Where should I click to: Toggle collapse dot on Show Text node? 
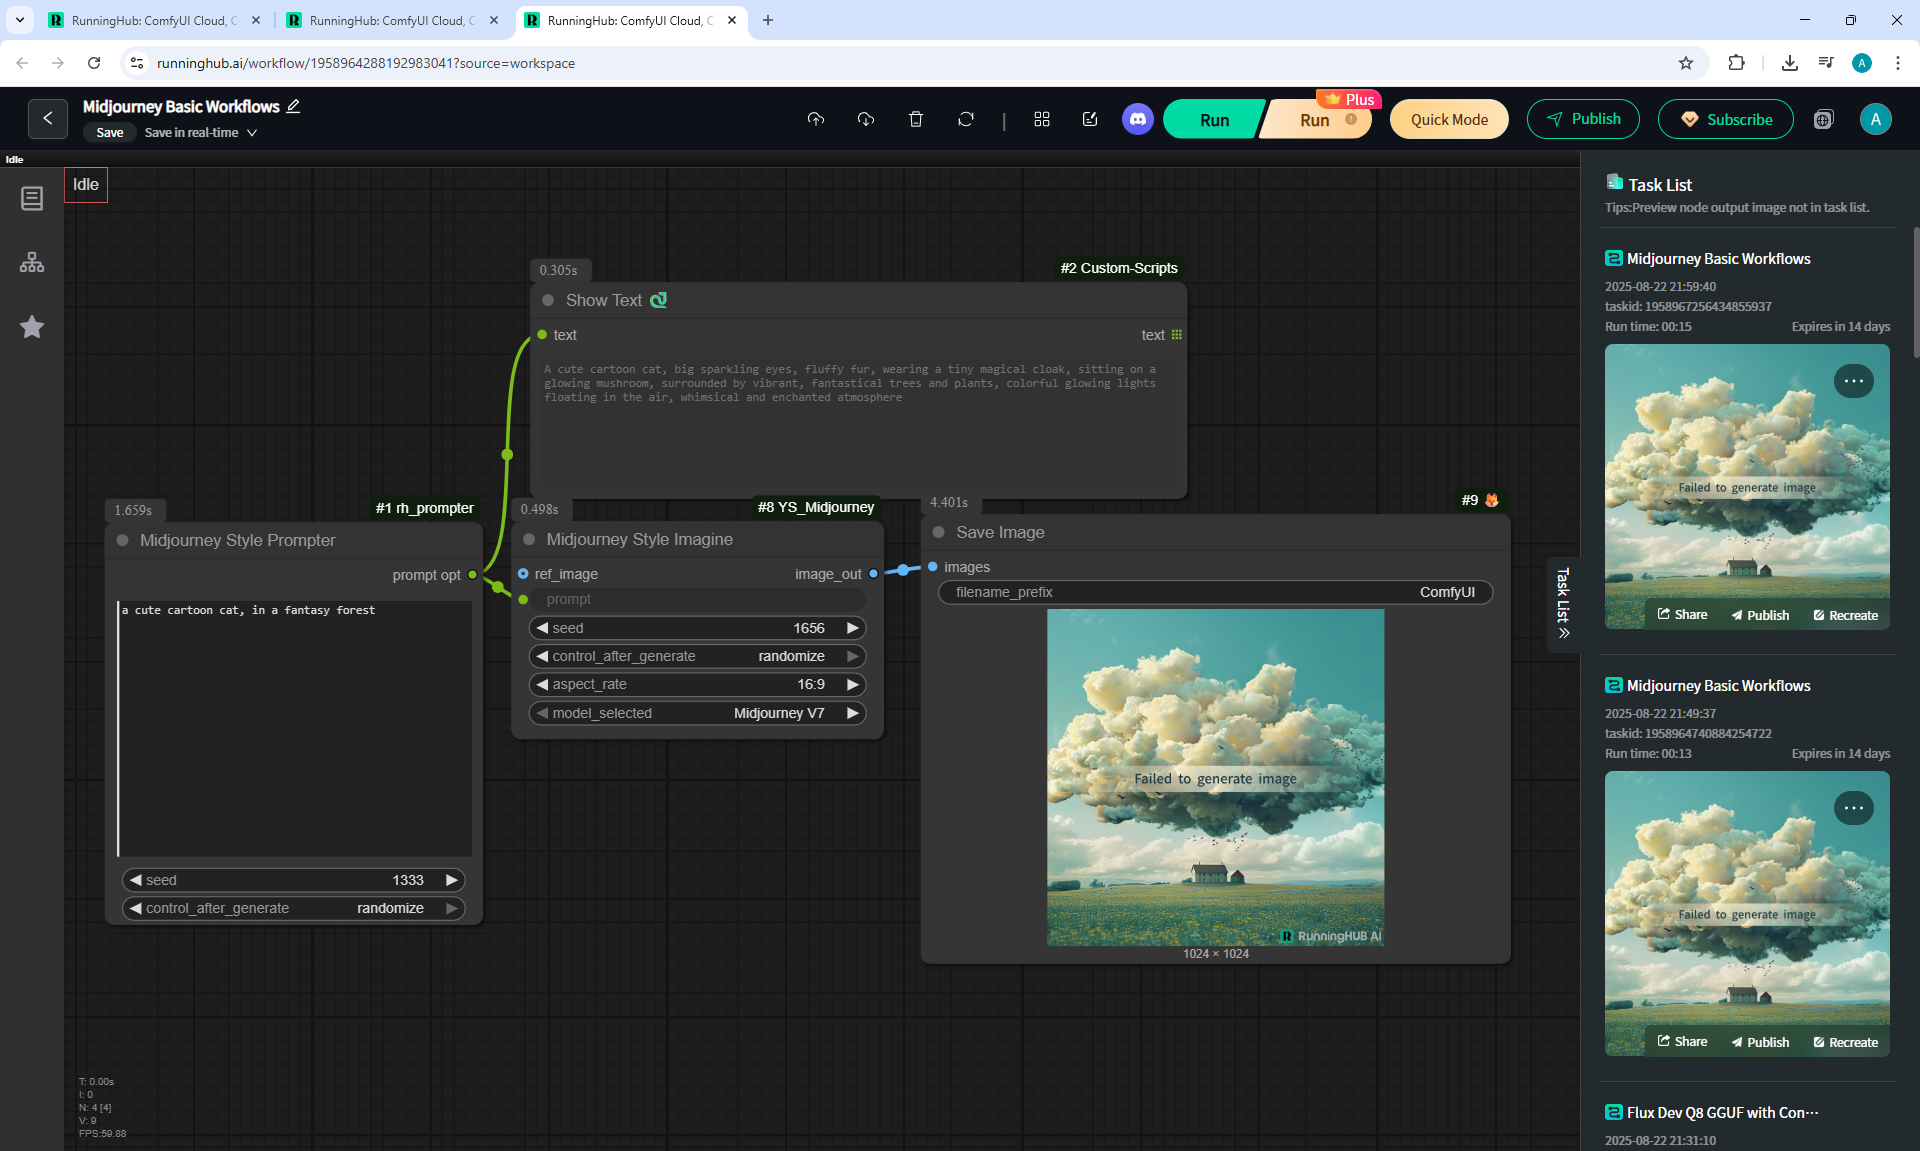pos(548,300)
